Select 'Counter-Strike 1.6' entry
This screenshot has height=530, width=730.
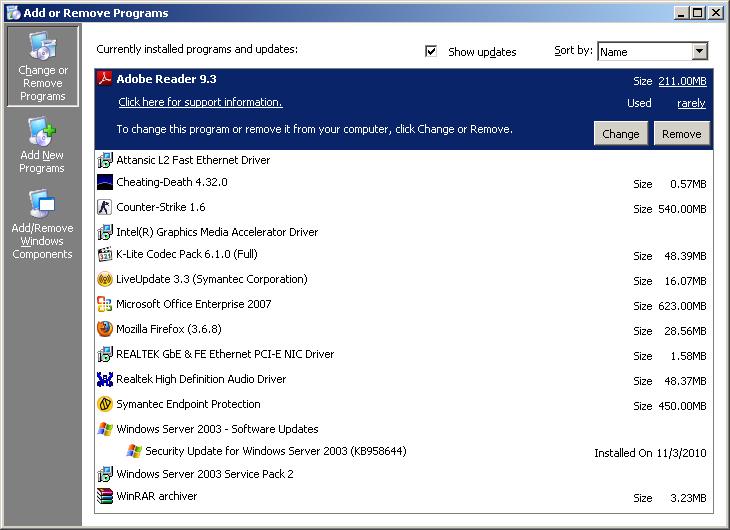(x=404, y=207)
